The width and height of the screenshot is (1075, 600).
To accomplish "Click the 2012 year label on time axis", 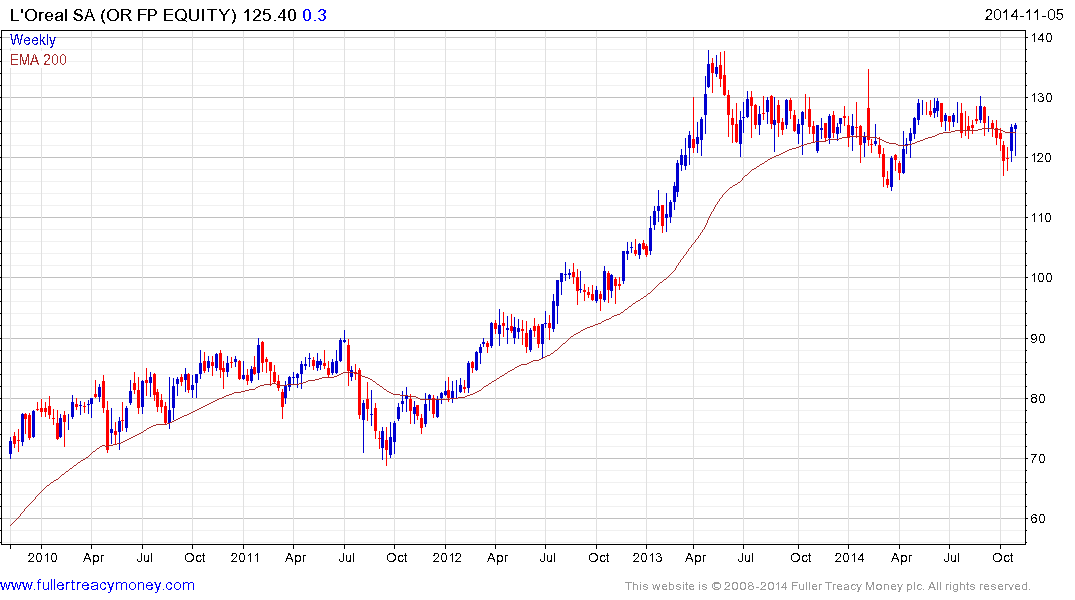I will tap(447, 557).
